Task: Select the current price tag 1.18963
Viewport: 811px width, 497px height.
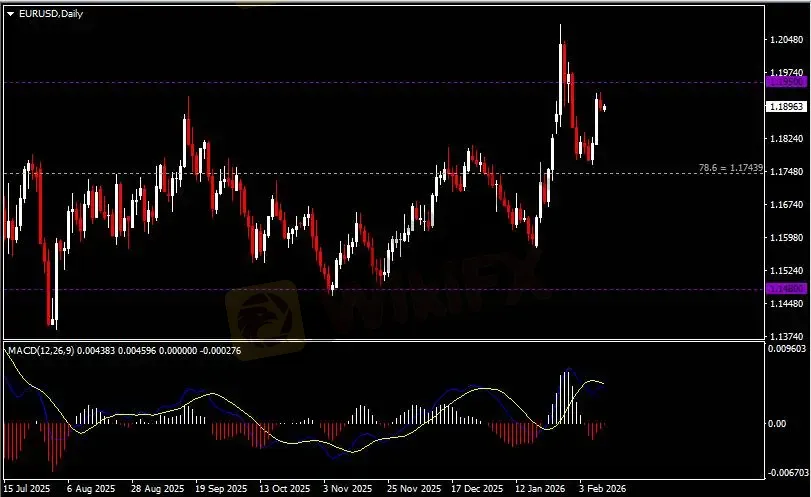Action: pos(786,107)
